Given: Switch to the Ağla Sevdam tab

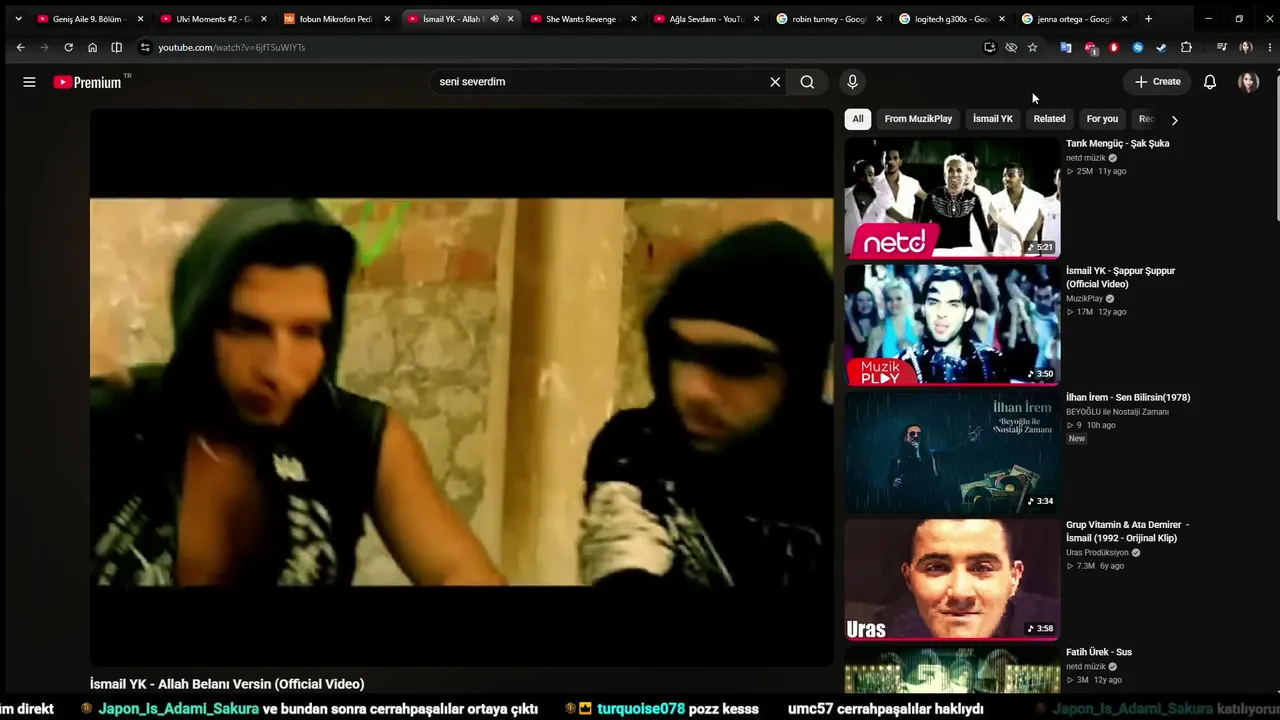Looking at the screenshot, I should [x=706, y=19].
